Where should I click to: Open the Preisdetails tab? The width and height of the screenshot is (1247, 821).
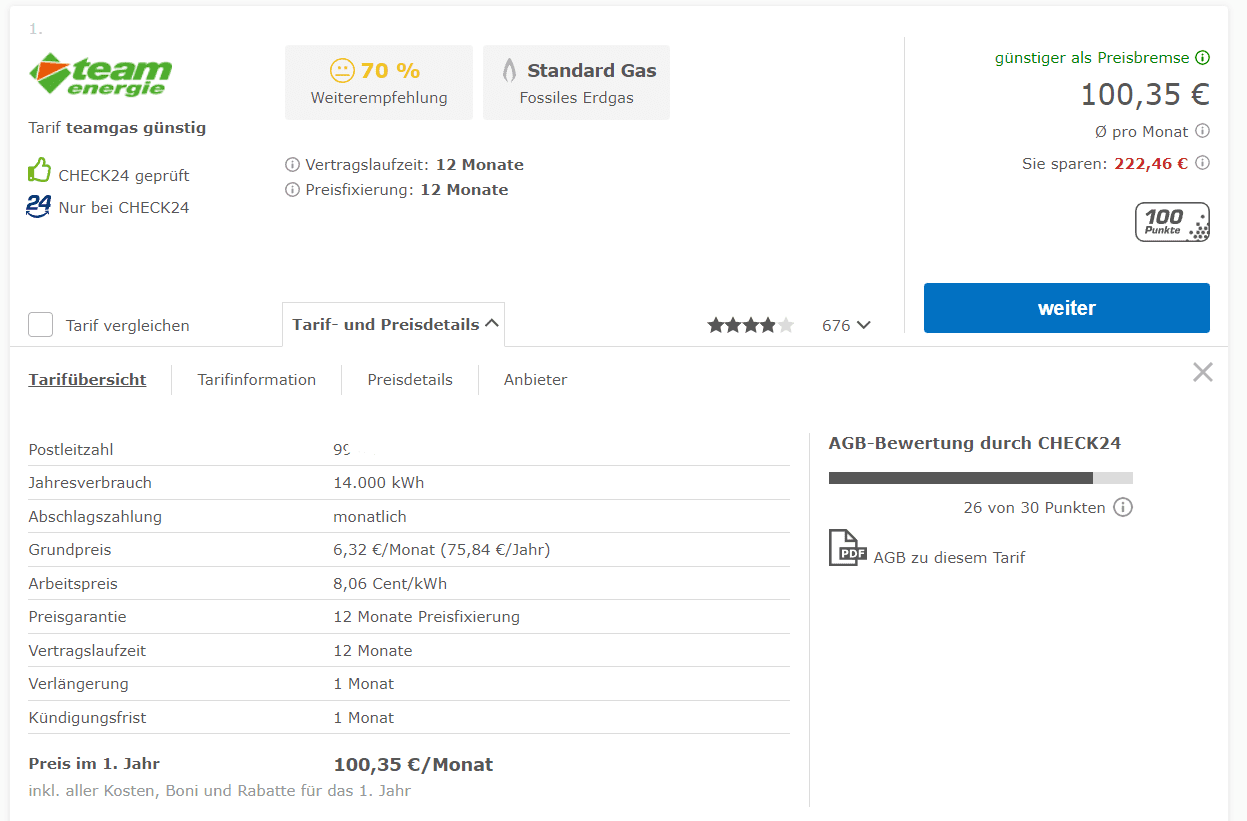(410, 379)
